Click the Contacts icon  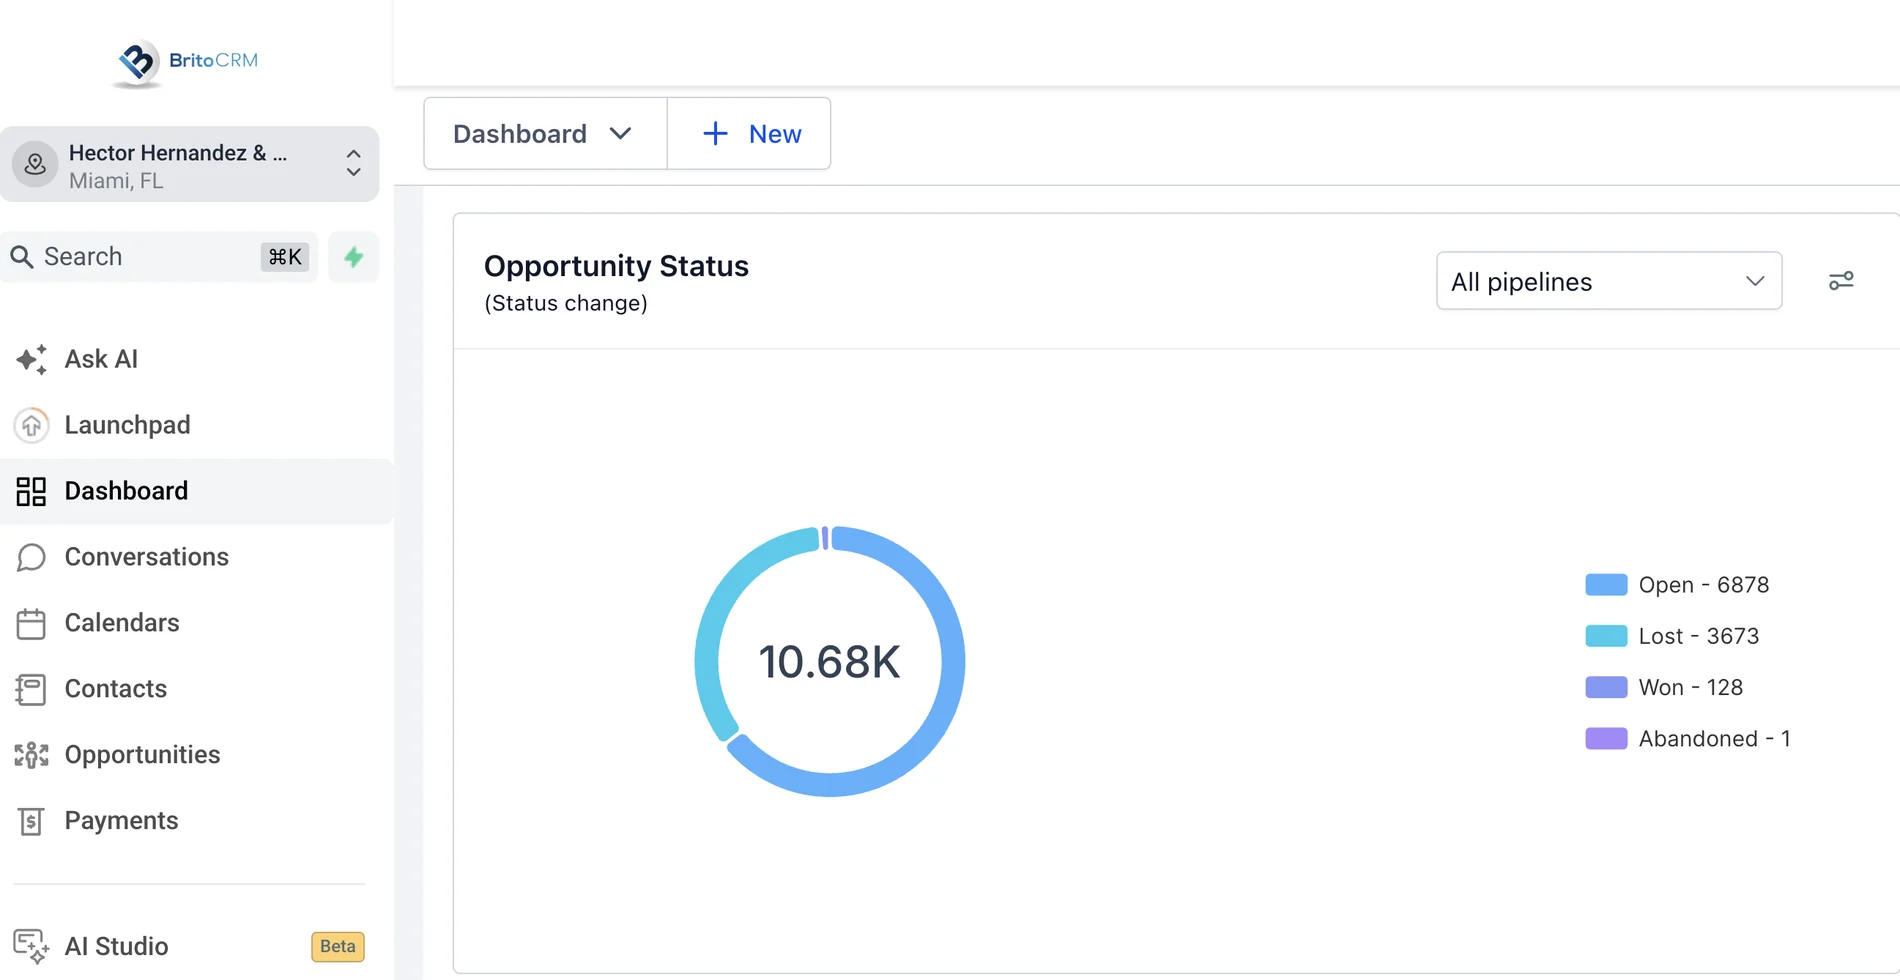coord(31,689)
